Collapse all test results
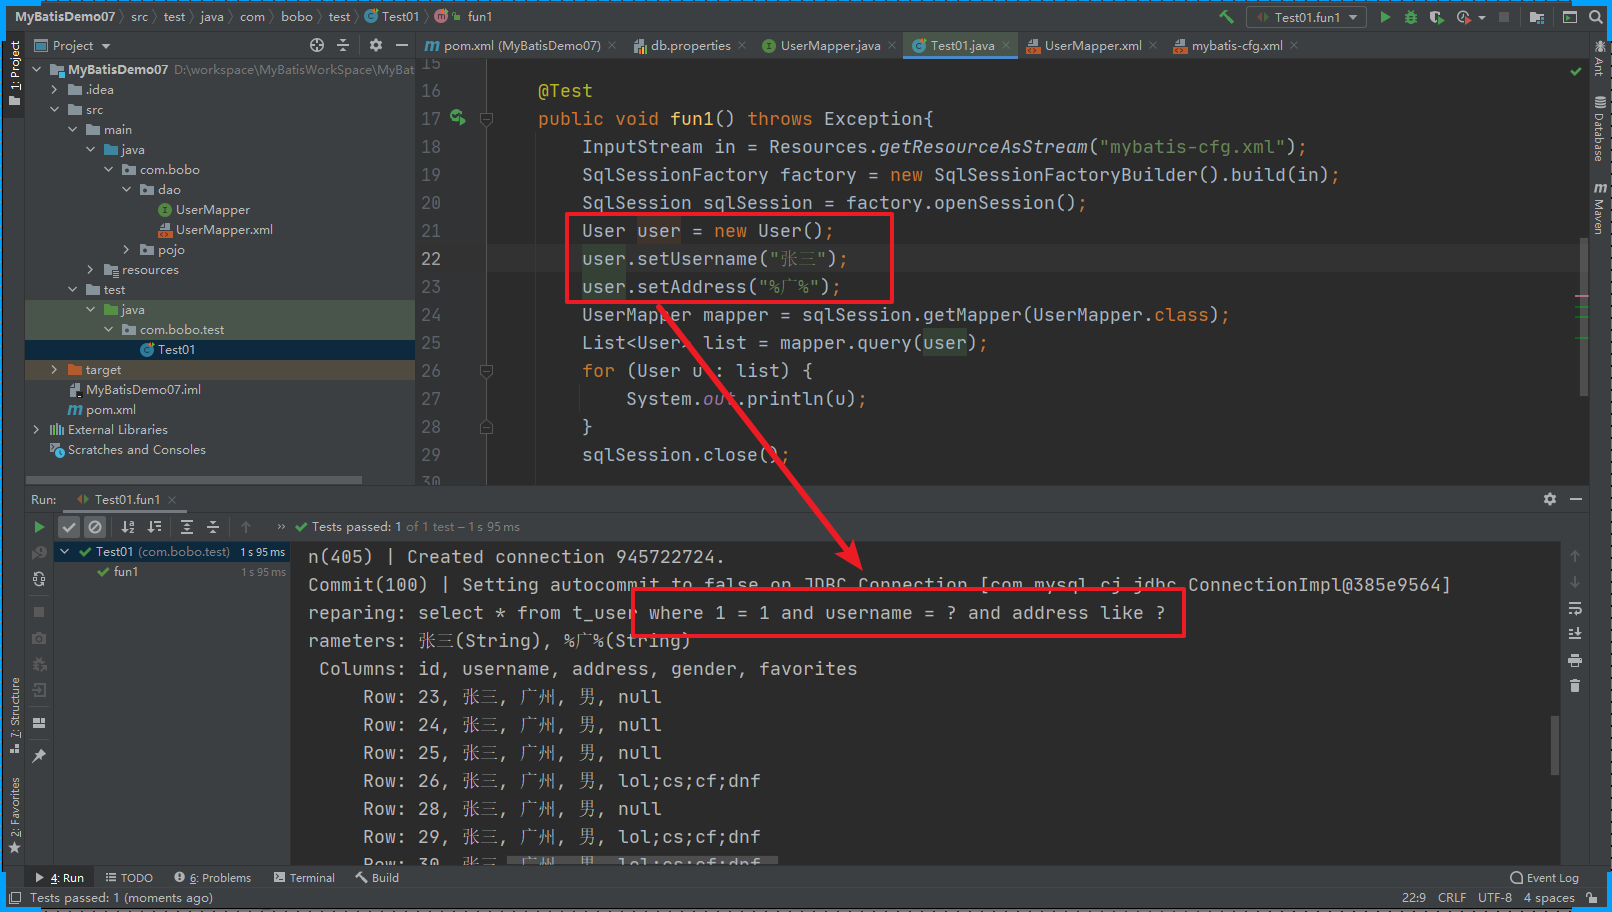 point(213,527)
